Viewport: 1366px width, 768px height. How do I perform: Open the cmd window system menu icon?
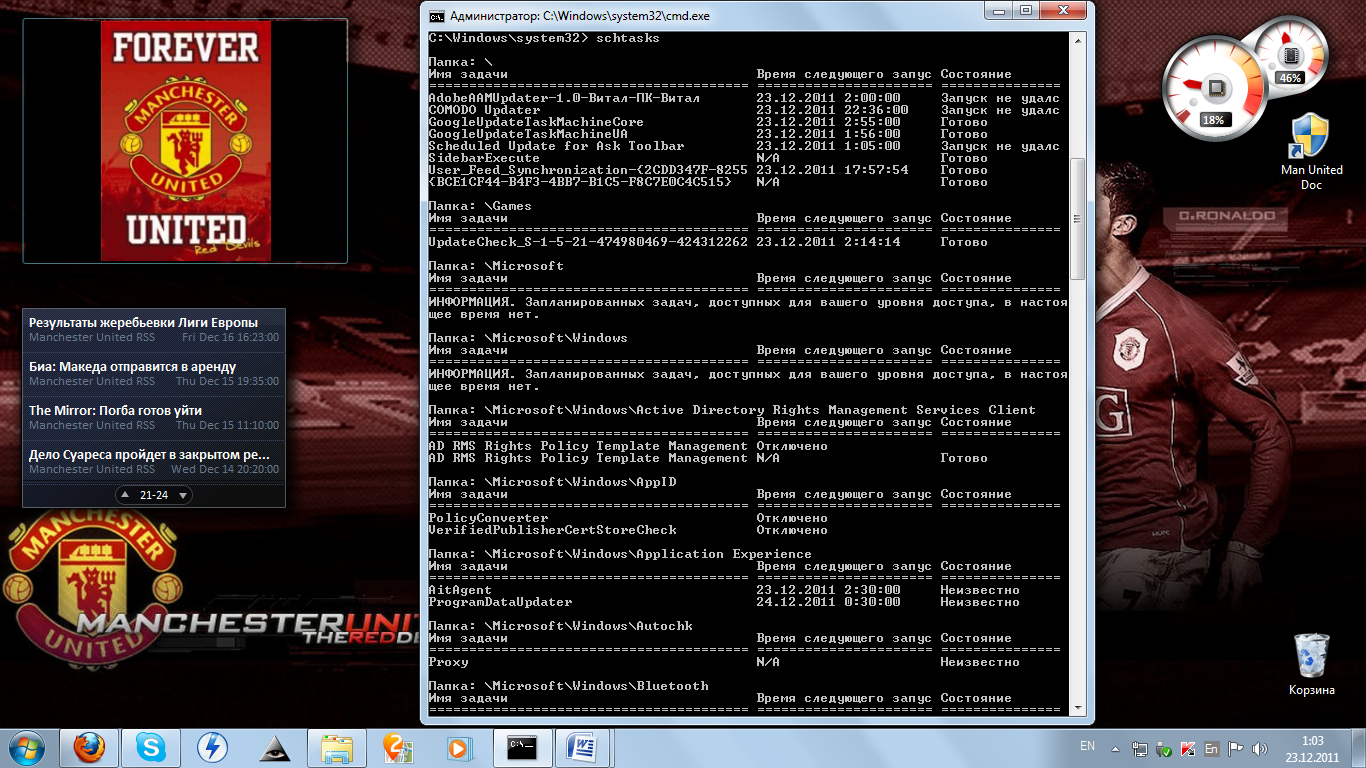click(x=437, y=15)
